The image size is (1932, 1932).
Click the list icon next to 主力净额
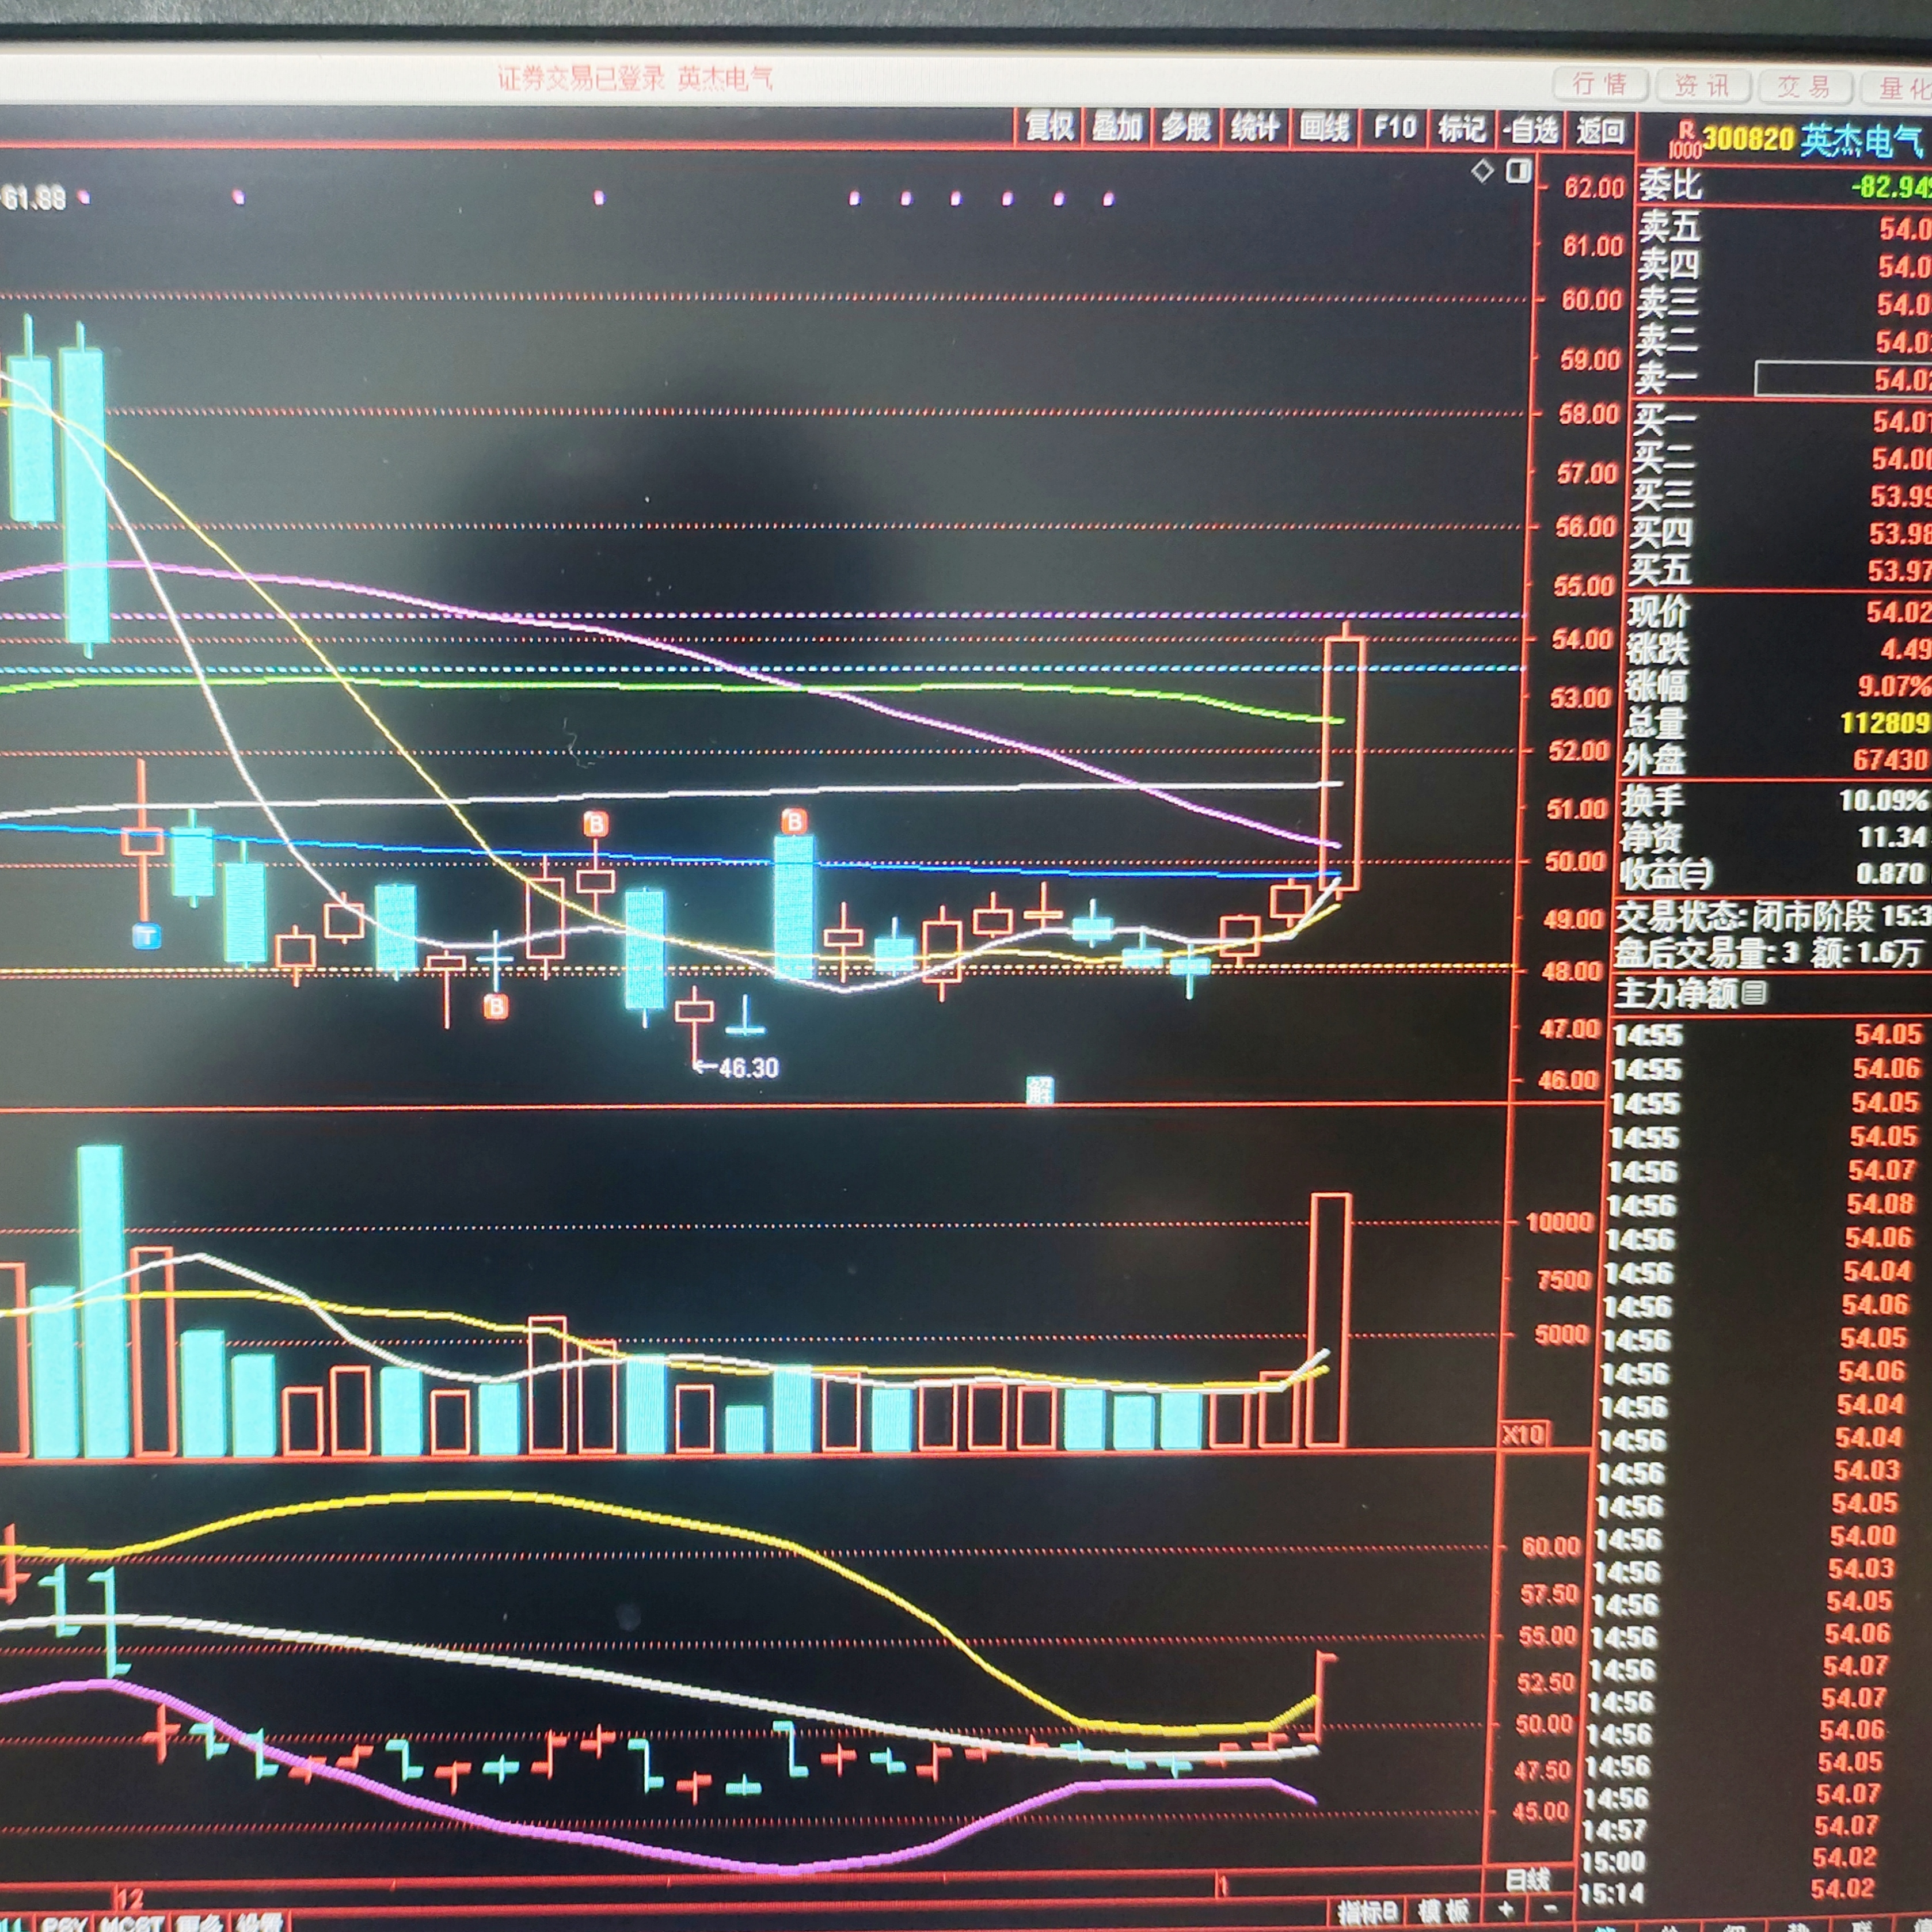[x=1753, y=993]
